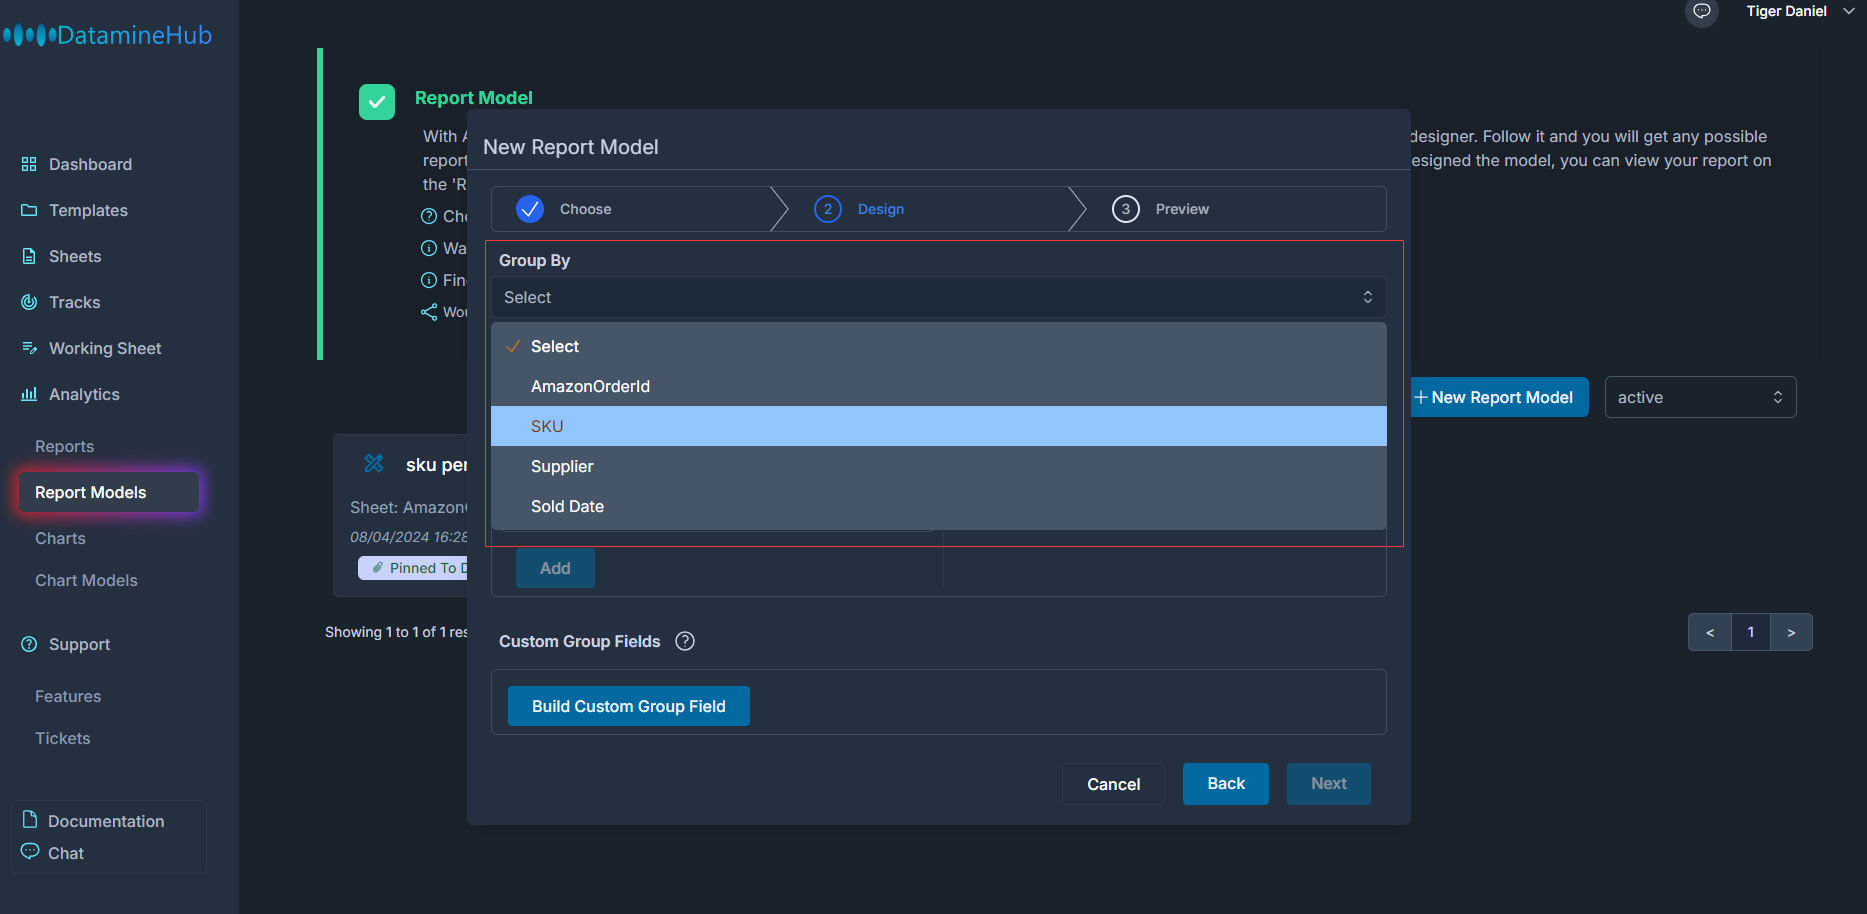Click the Analytics bar chart icon
This screenshot has width=1867, height=914.
click(29, 394)
